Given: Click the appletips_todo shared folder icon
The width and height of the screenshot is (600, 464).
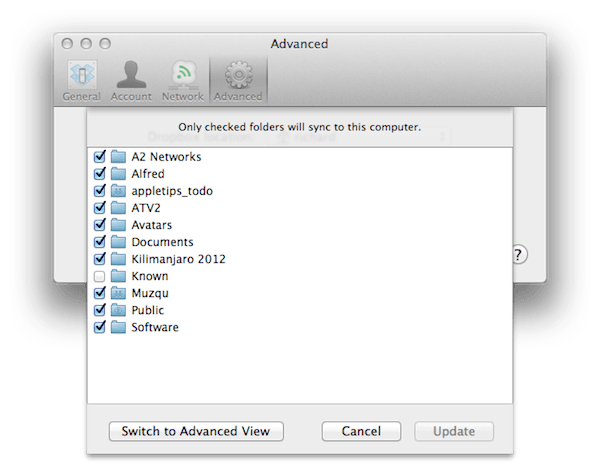Looking at the screenshot, I should pos(118,191).
